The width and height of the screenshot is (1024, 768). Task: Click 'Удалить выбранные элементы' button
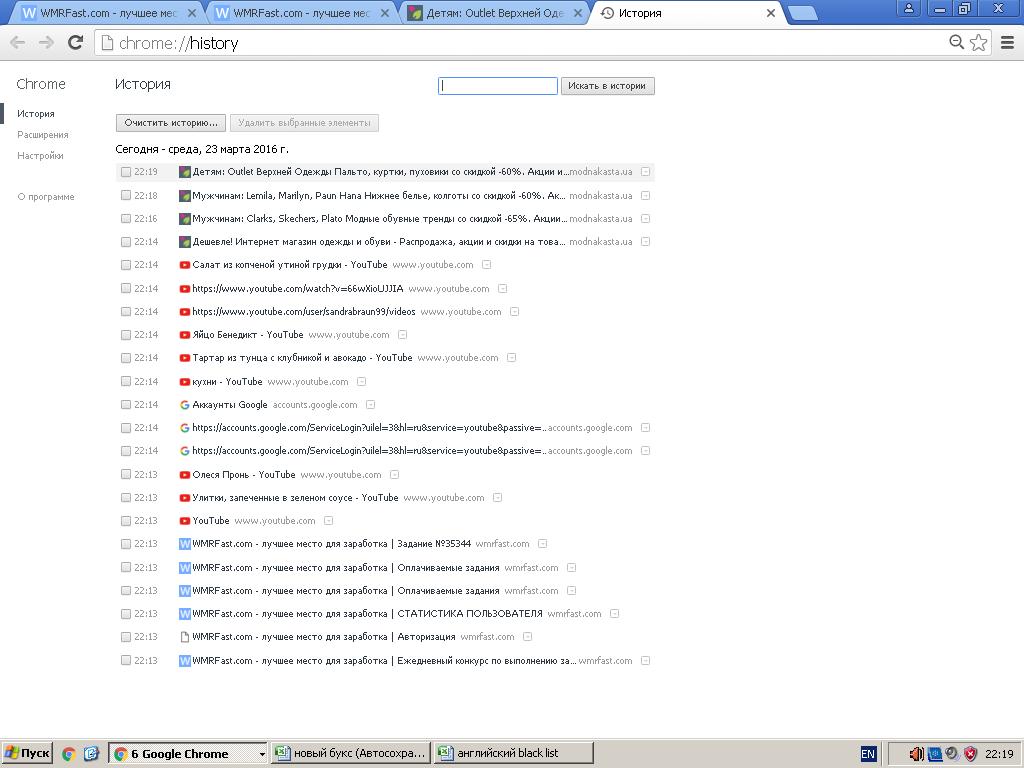[x=304, y=123]
